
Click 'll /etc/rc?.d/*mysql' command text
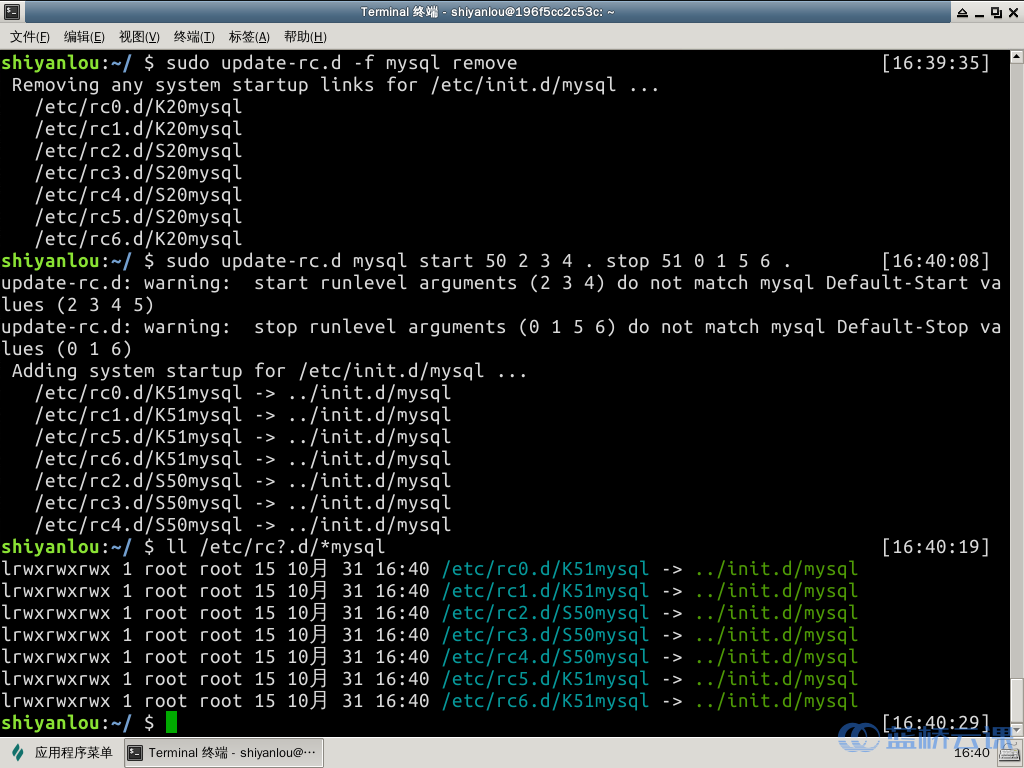[275, 547]
